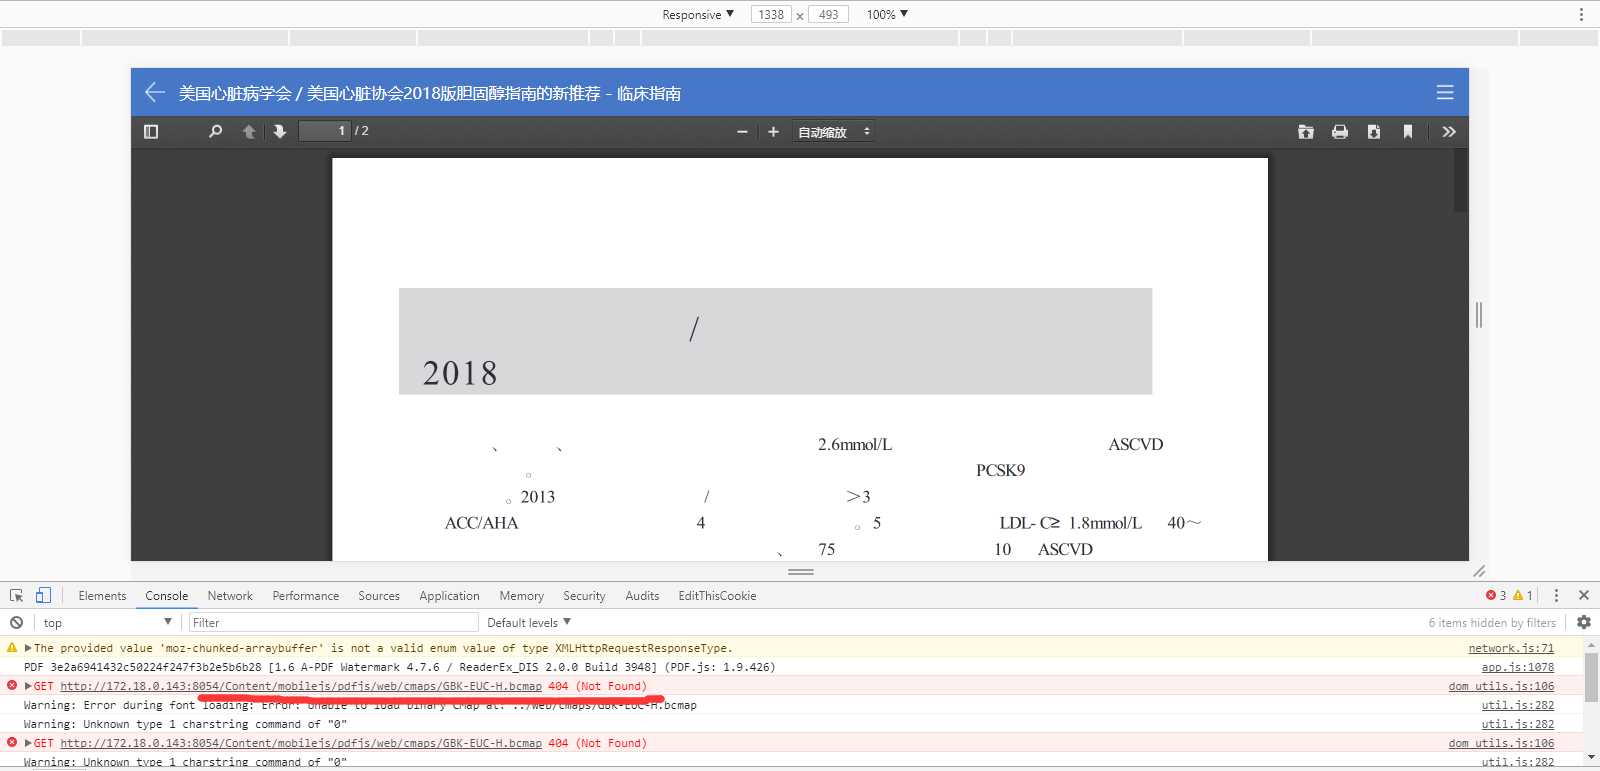Expand the PDF secondary tools menu
This screenshot has width=1600, height=771.
point(1449,132)
